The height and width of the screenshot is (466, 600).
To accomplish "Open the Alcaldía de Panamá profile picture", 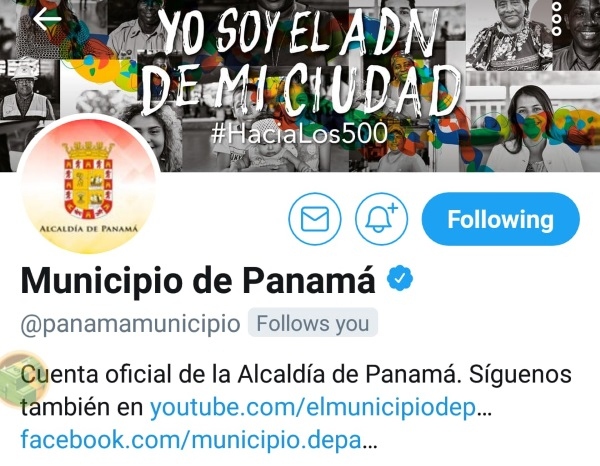I will (x=89, y=184).
